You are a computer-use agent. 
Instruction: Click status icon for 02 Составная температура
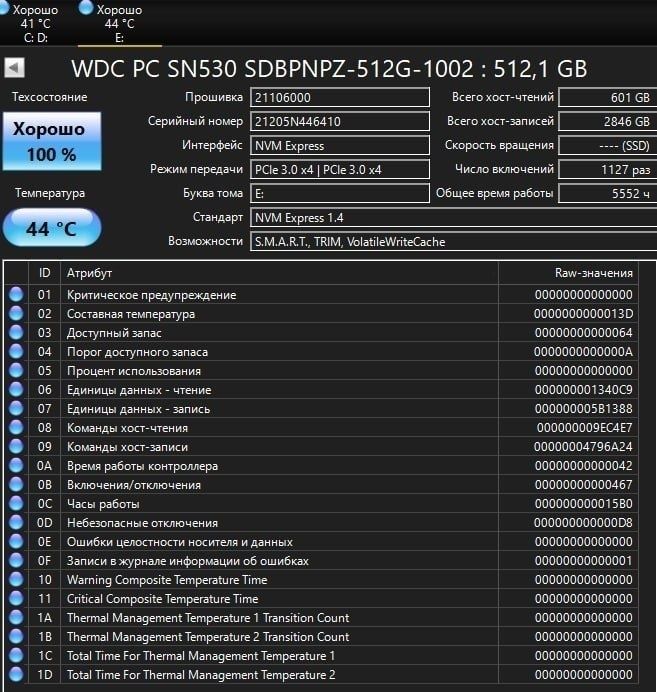click(16, 313)
